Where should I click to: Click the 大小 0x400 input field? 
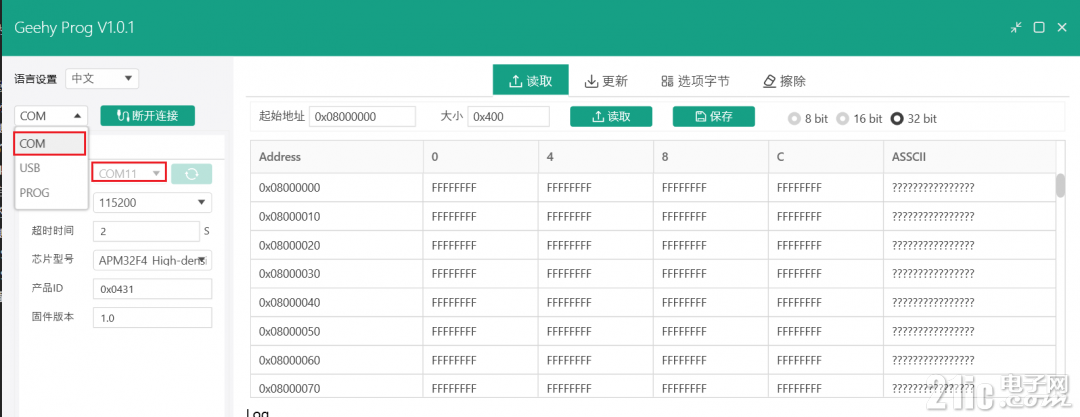click(508, 116)
